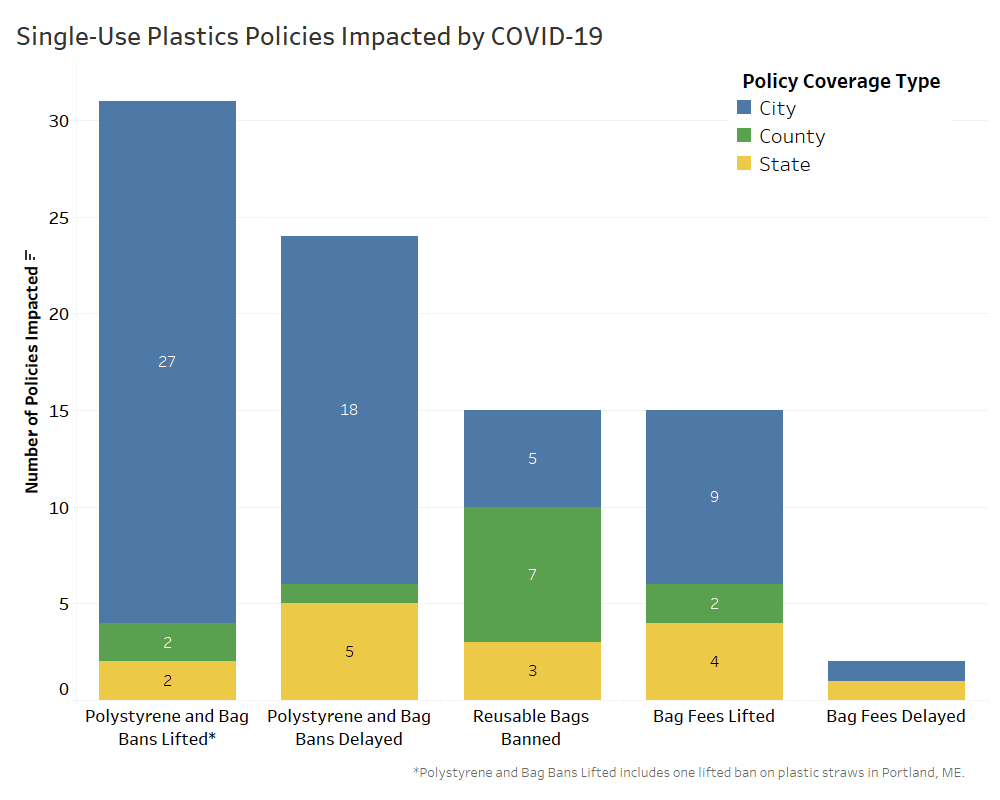Select the State segment labeled 4
Viewport: 1000px width, 800px height.
point(714,661)
